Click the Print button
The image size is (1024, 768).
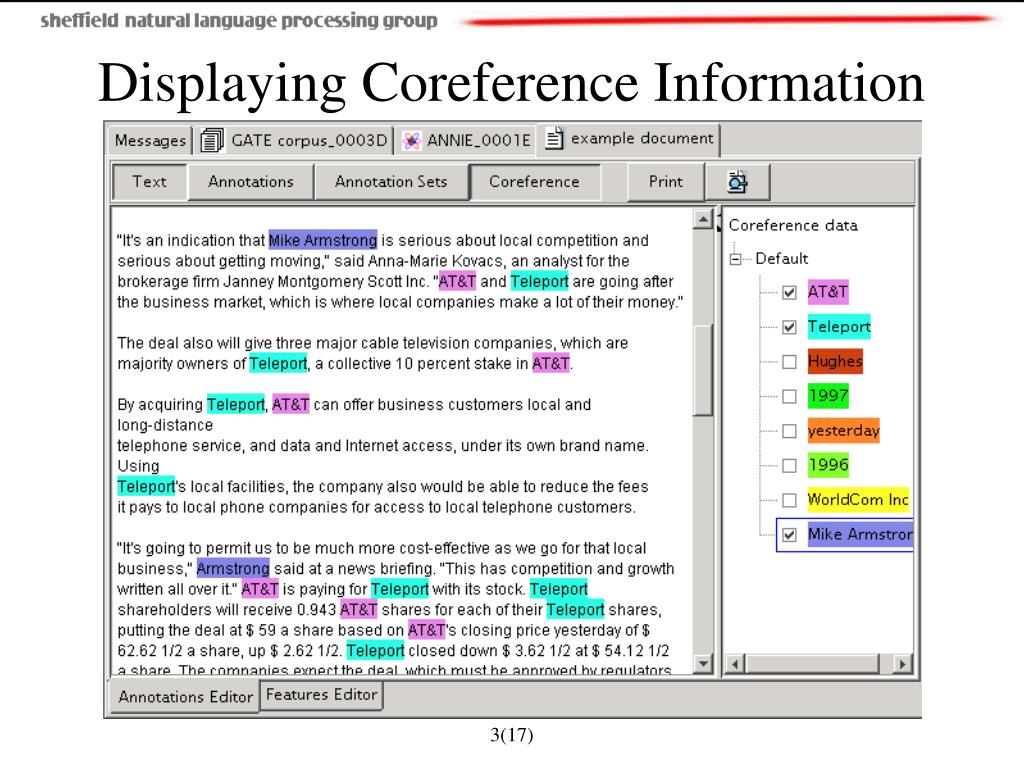tap(665, 182)
